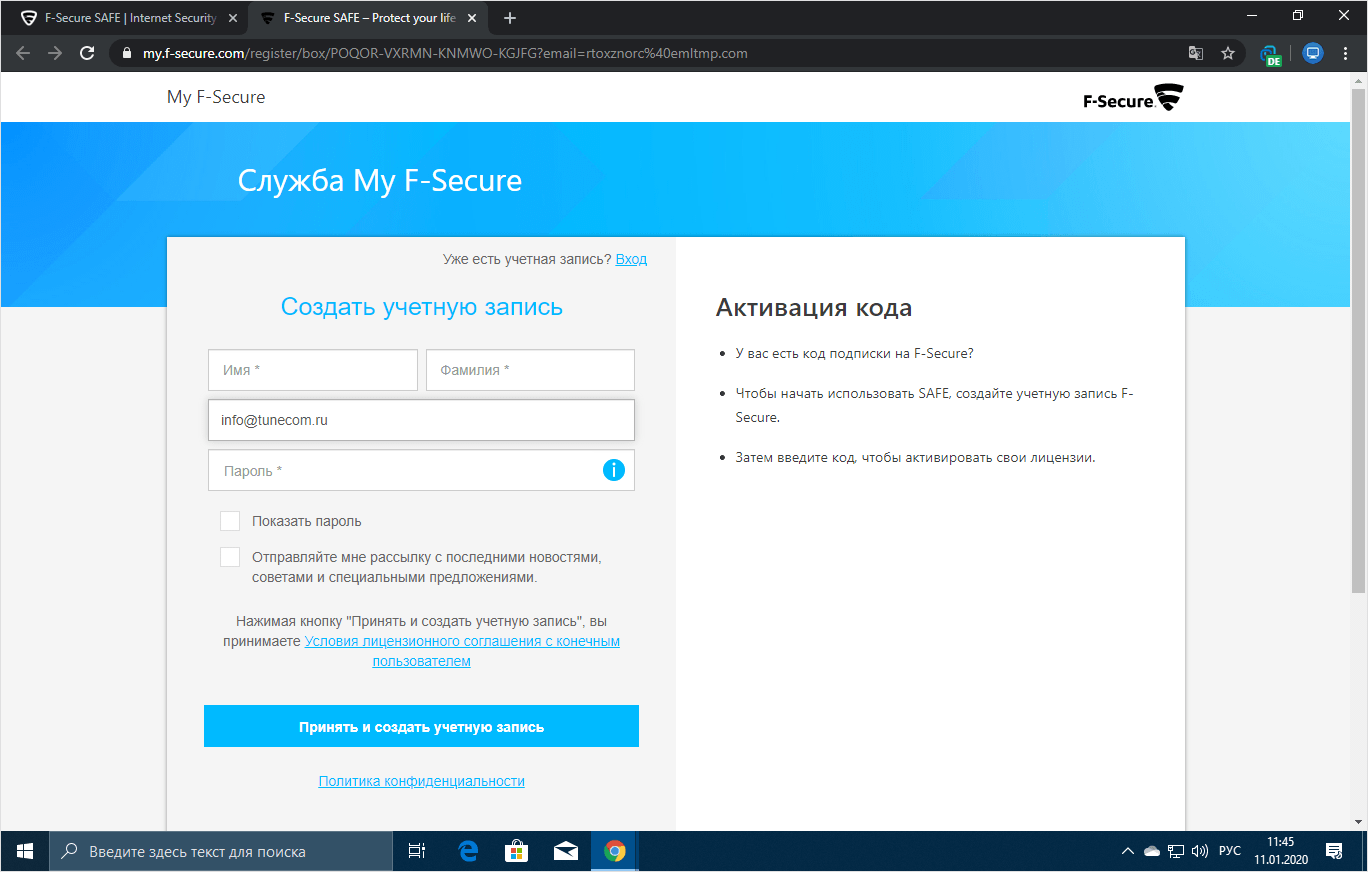Open a new browser tab
Image resolution: width=1368 pixels, height=872 pixels.
click(510, 18)
